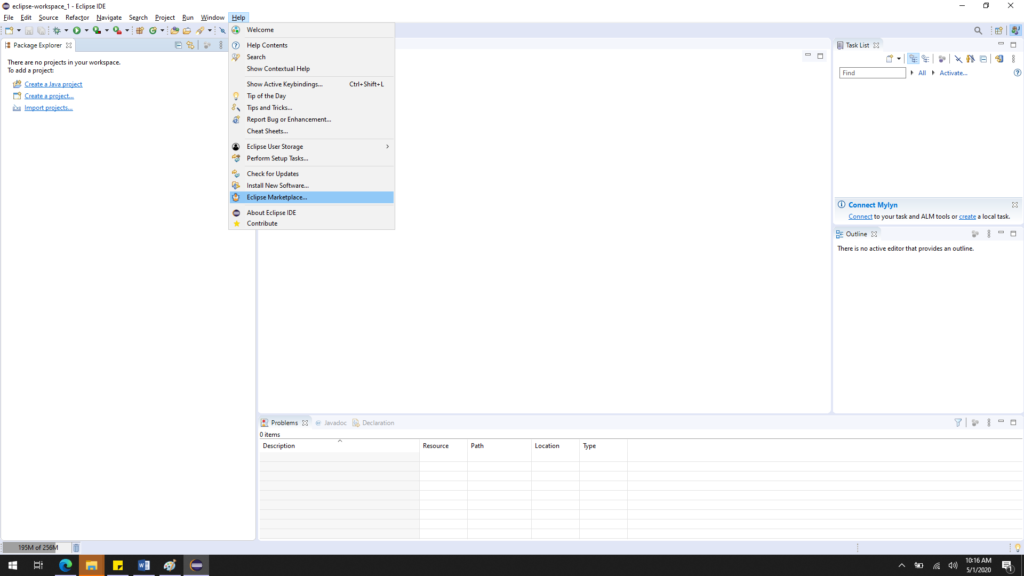Toggle Hide Completed Tasks in Task List
Viewport: 1024px width, 576px height.
point(958,59)
